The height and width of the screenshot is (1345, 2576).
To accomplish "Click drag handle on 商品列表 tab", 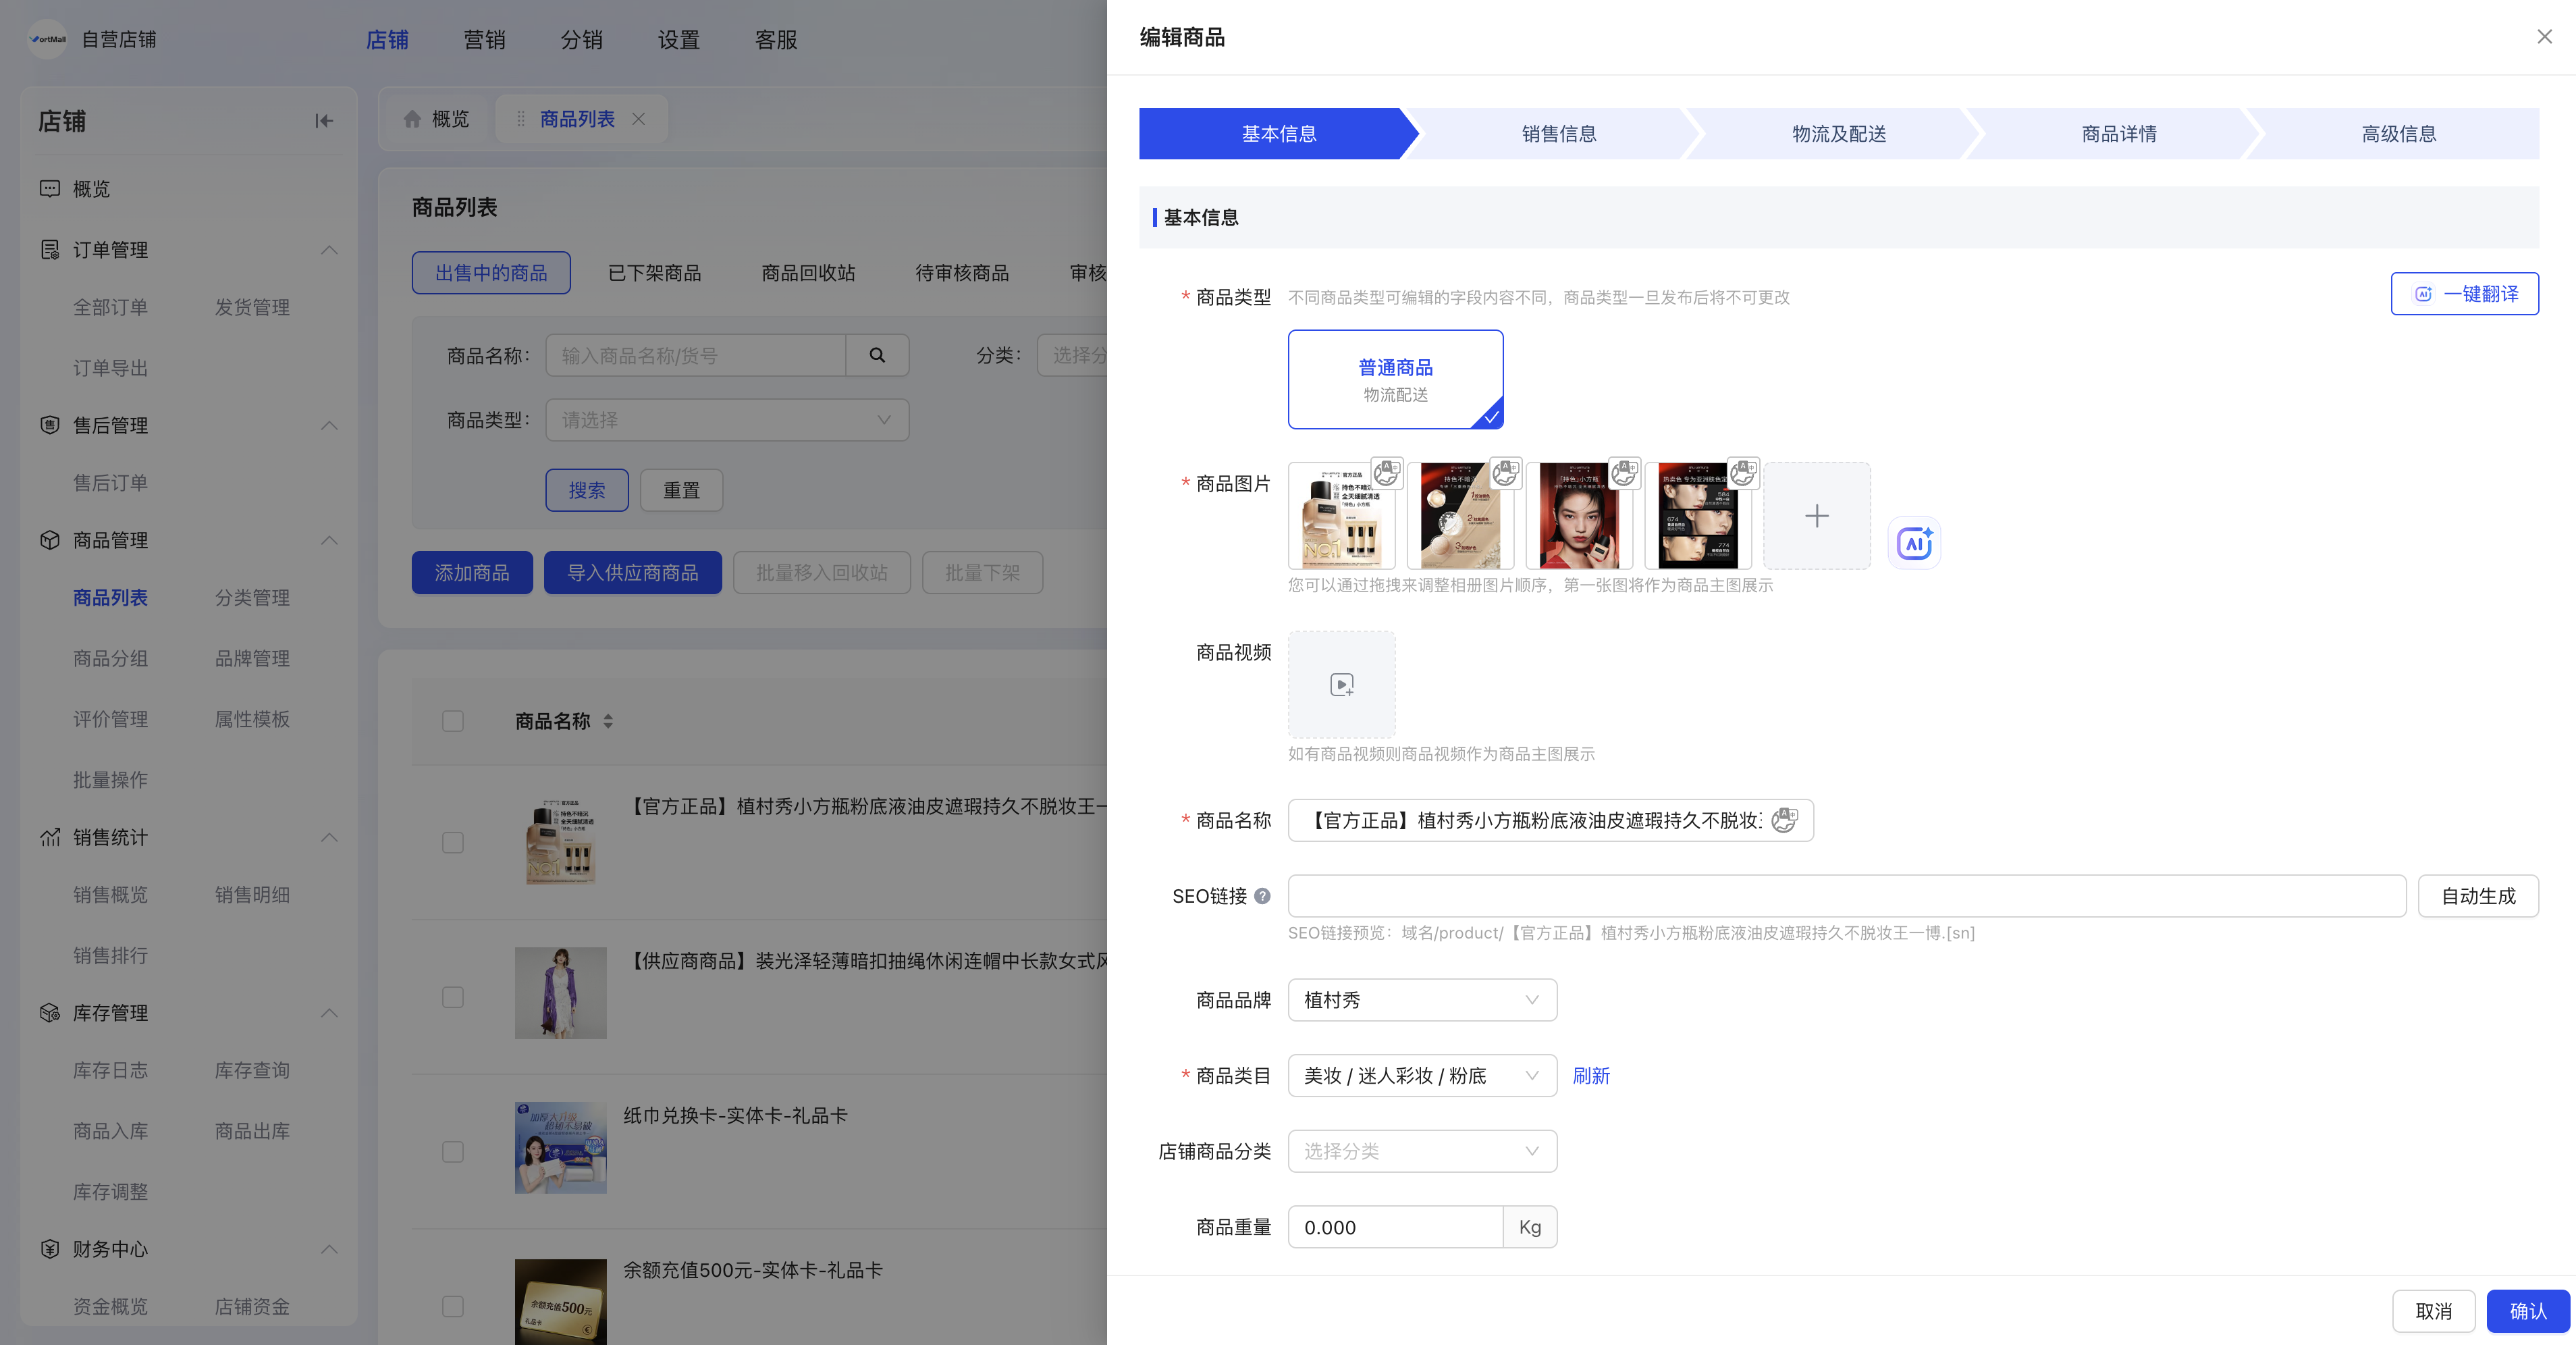I will [521, 119].
